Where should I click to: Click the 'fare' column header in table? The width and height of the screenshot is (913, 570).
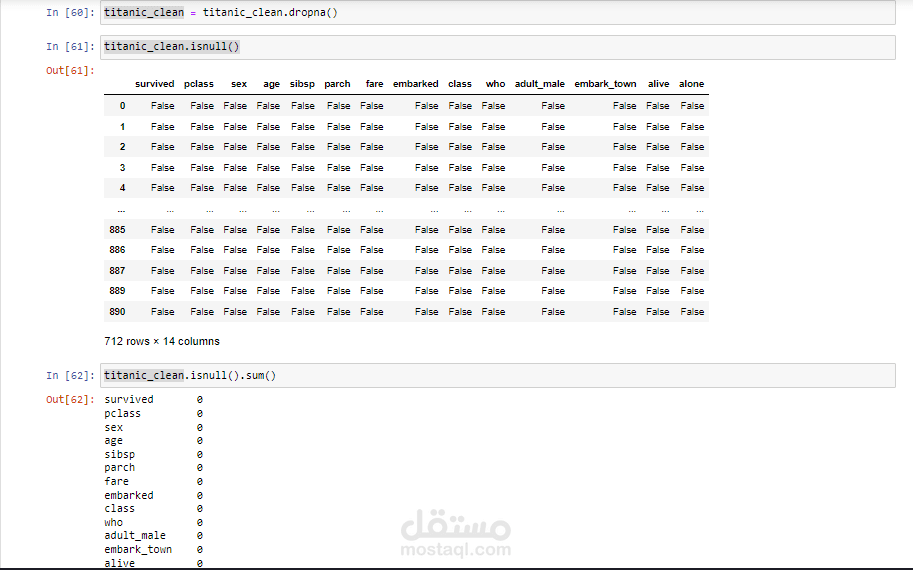click(374, 84)
